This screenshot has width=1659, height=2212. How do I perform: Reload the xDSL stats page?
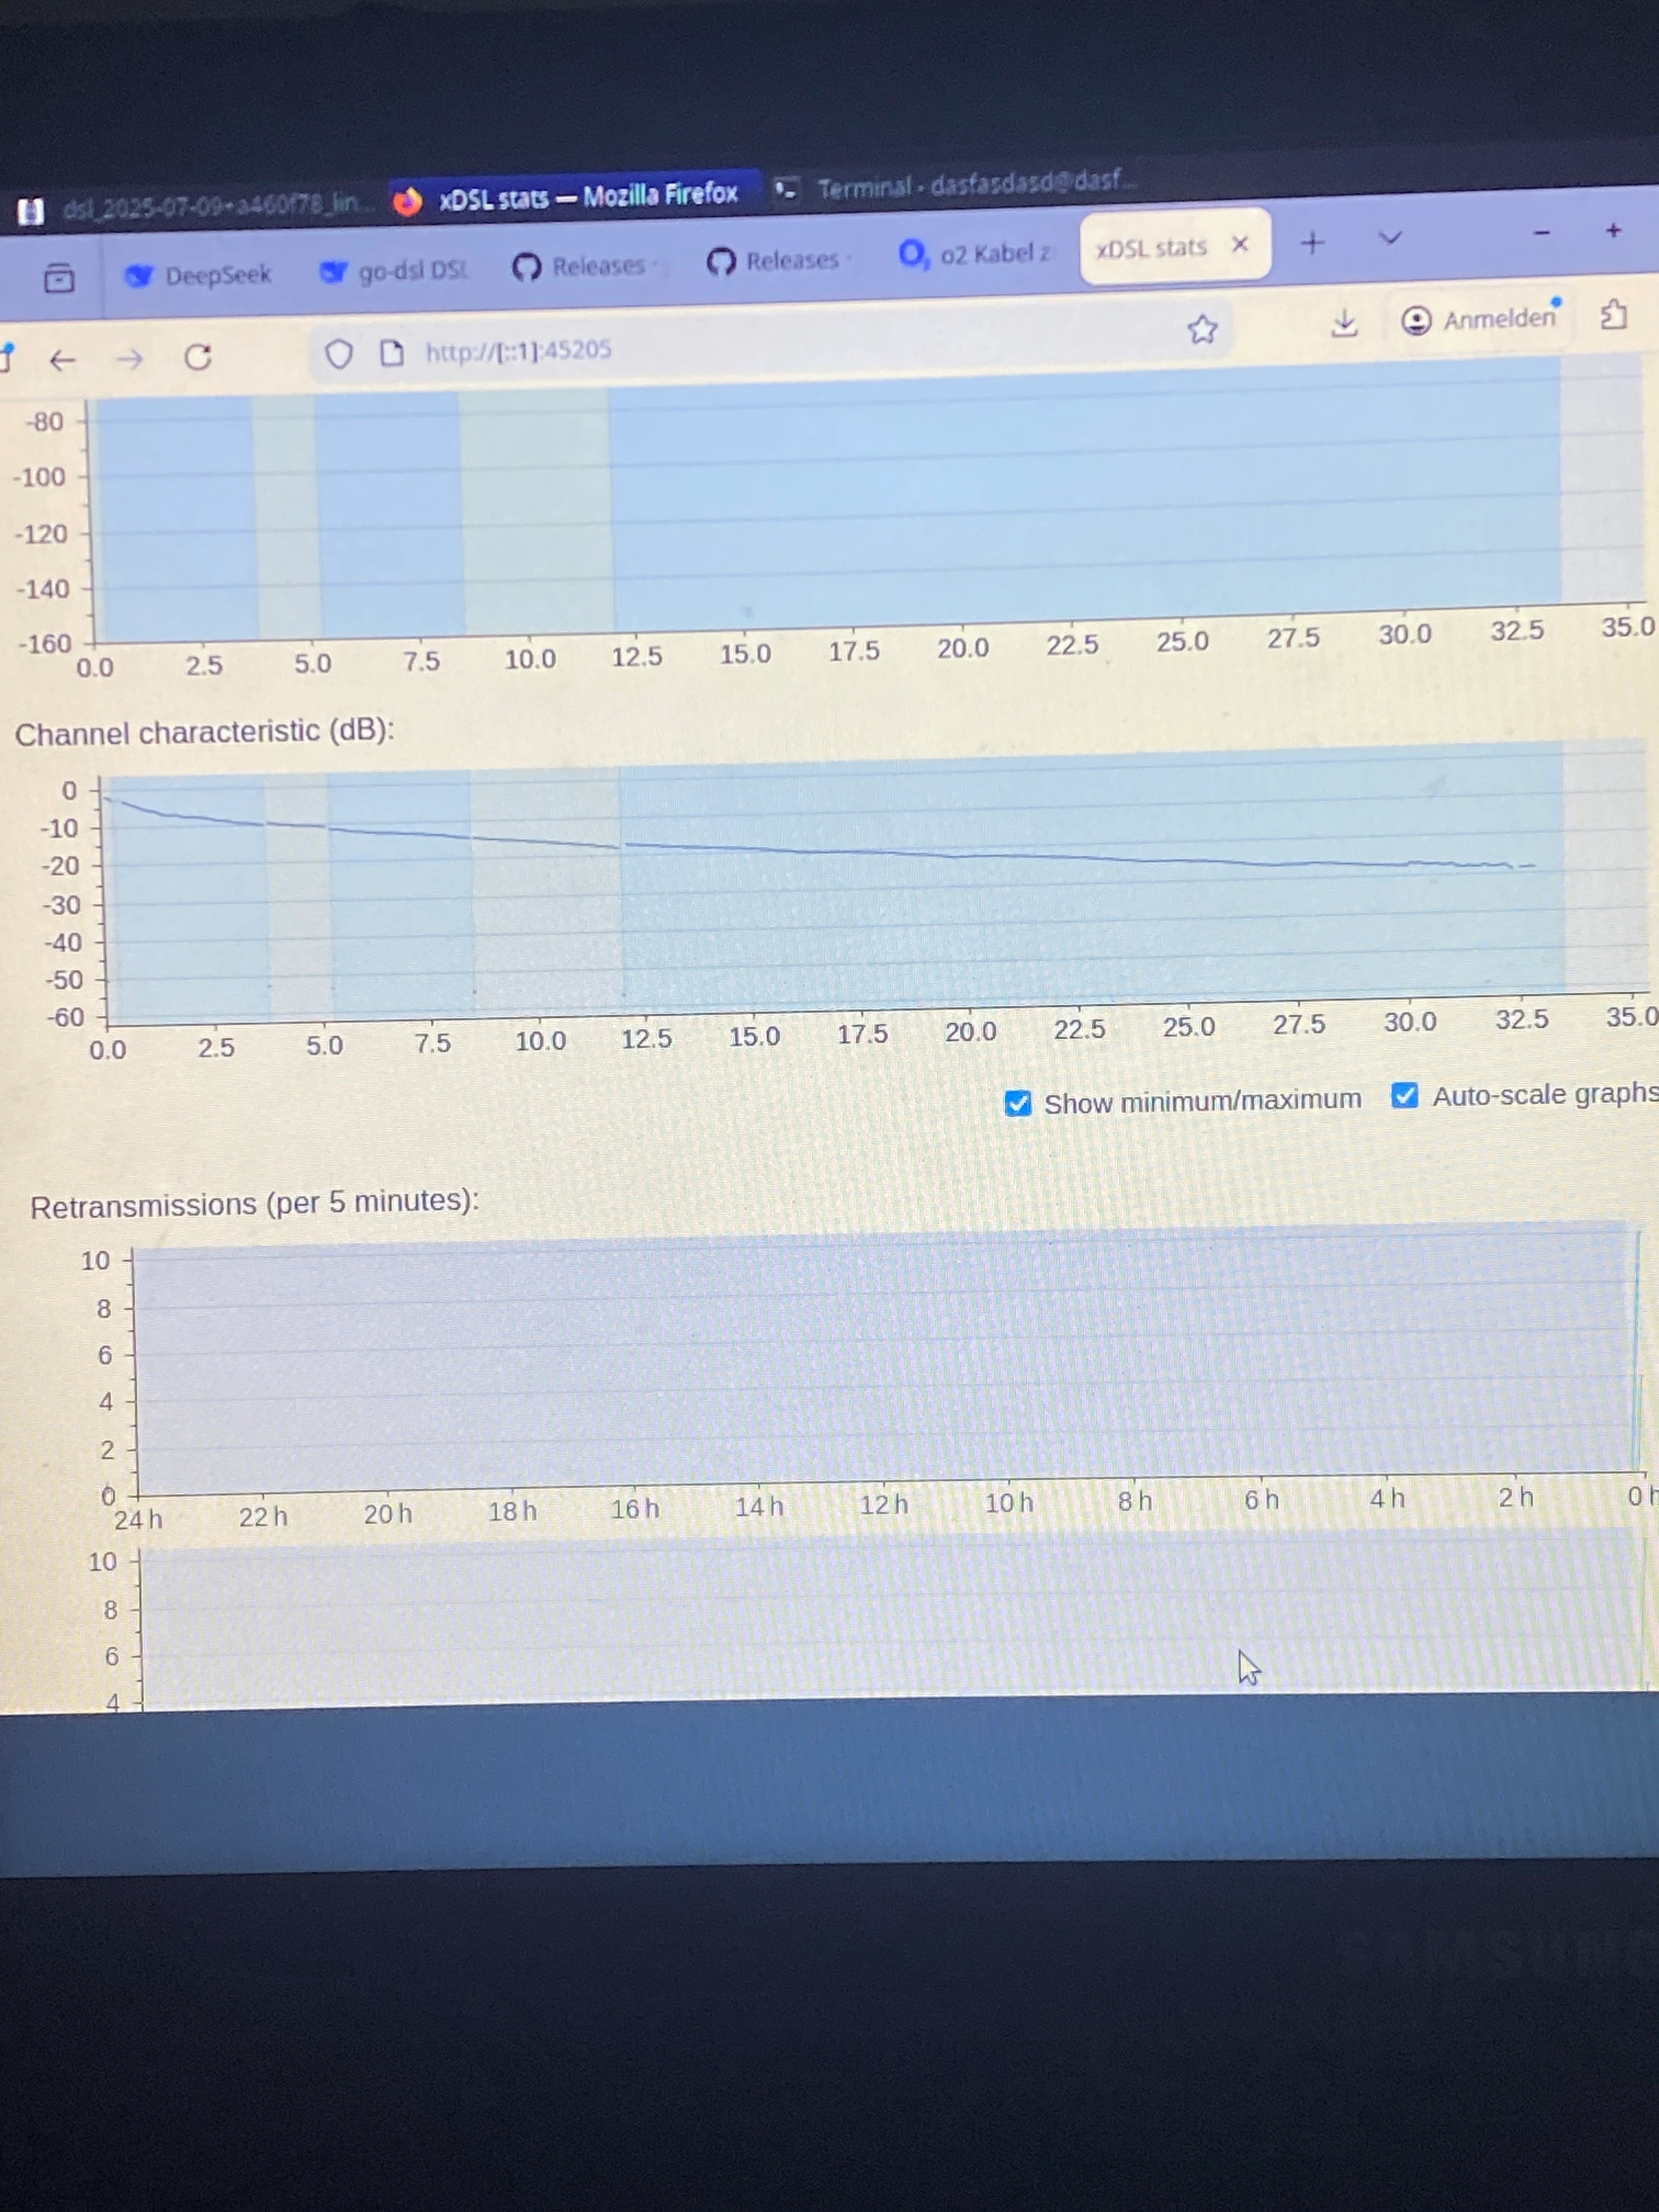click(198, 357)
